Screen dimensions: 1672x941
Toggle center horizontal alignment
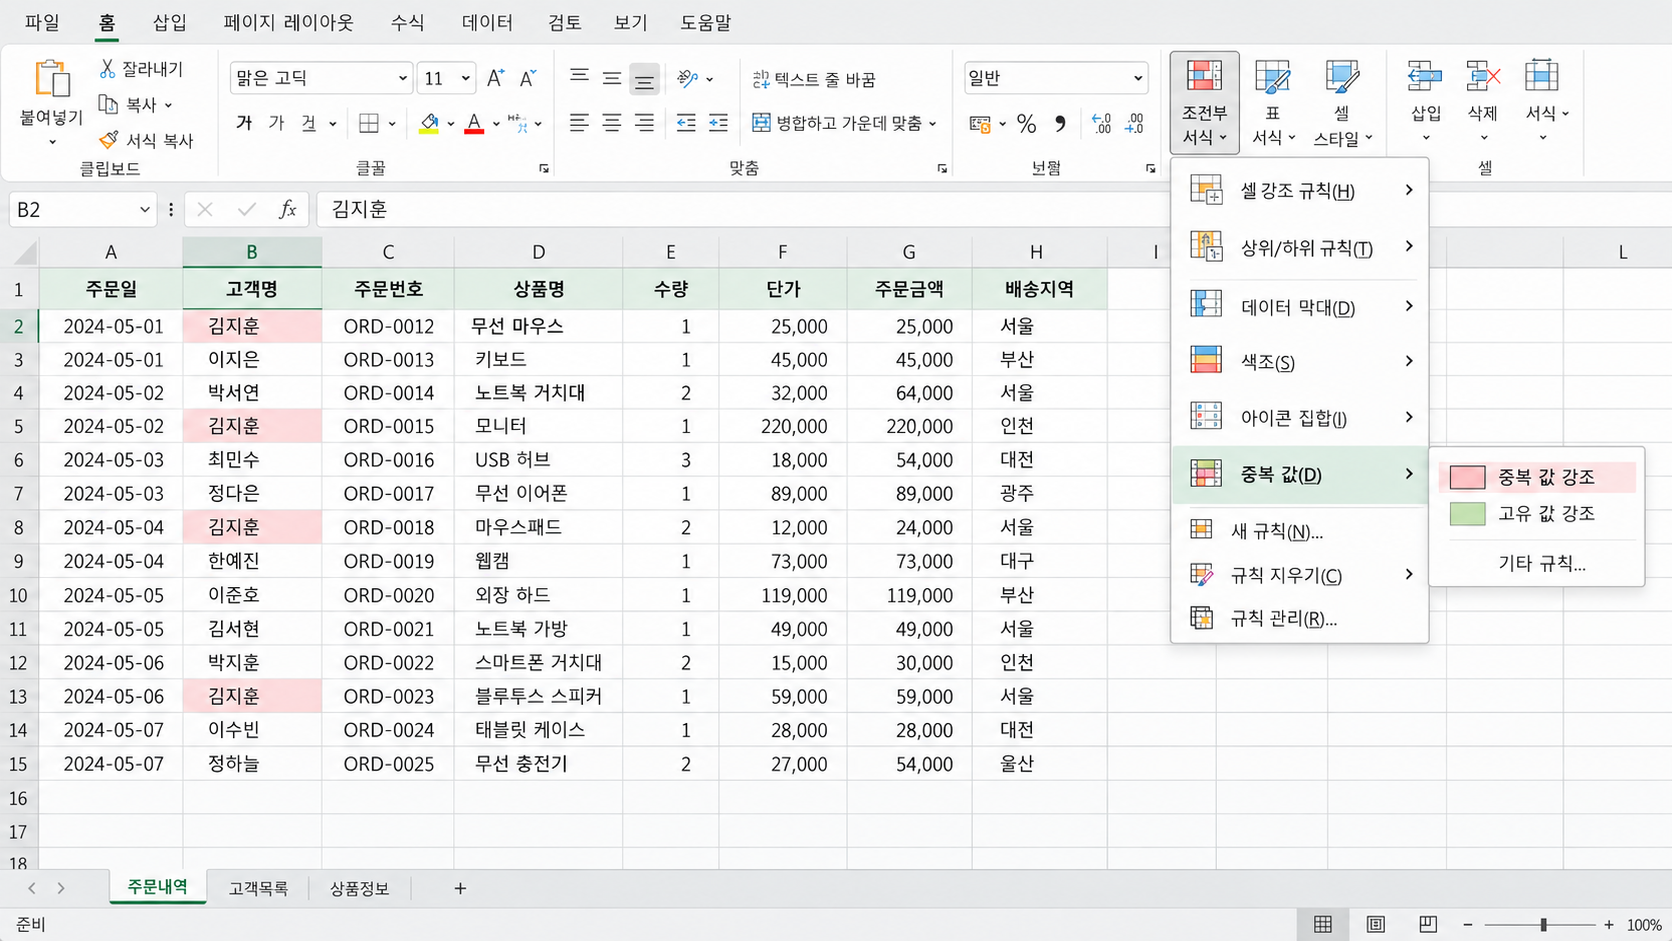[611, 123]
